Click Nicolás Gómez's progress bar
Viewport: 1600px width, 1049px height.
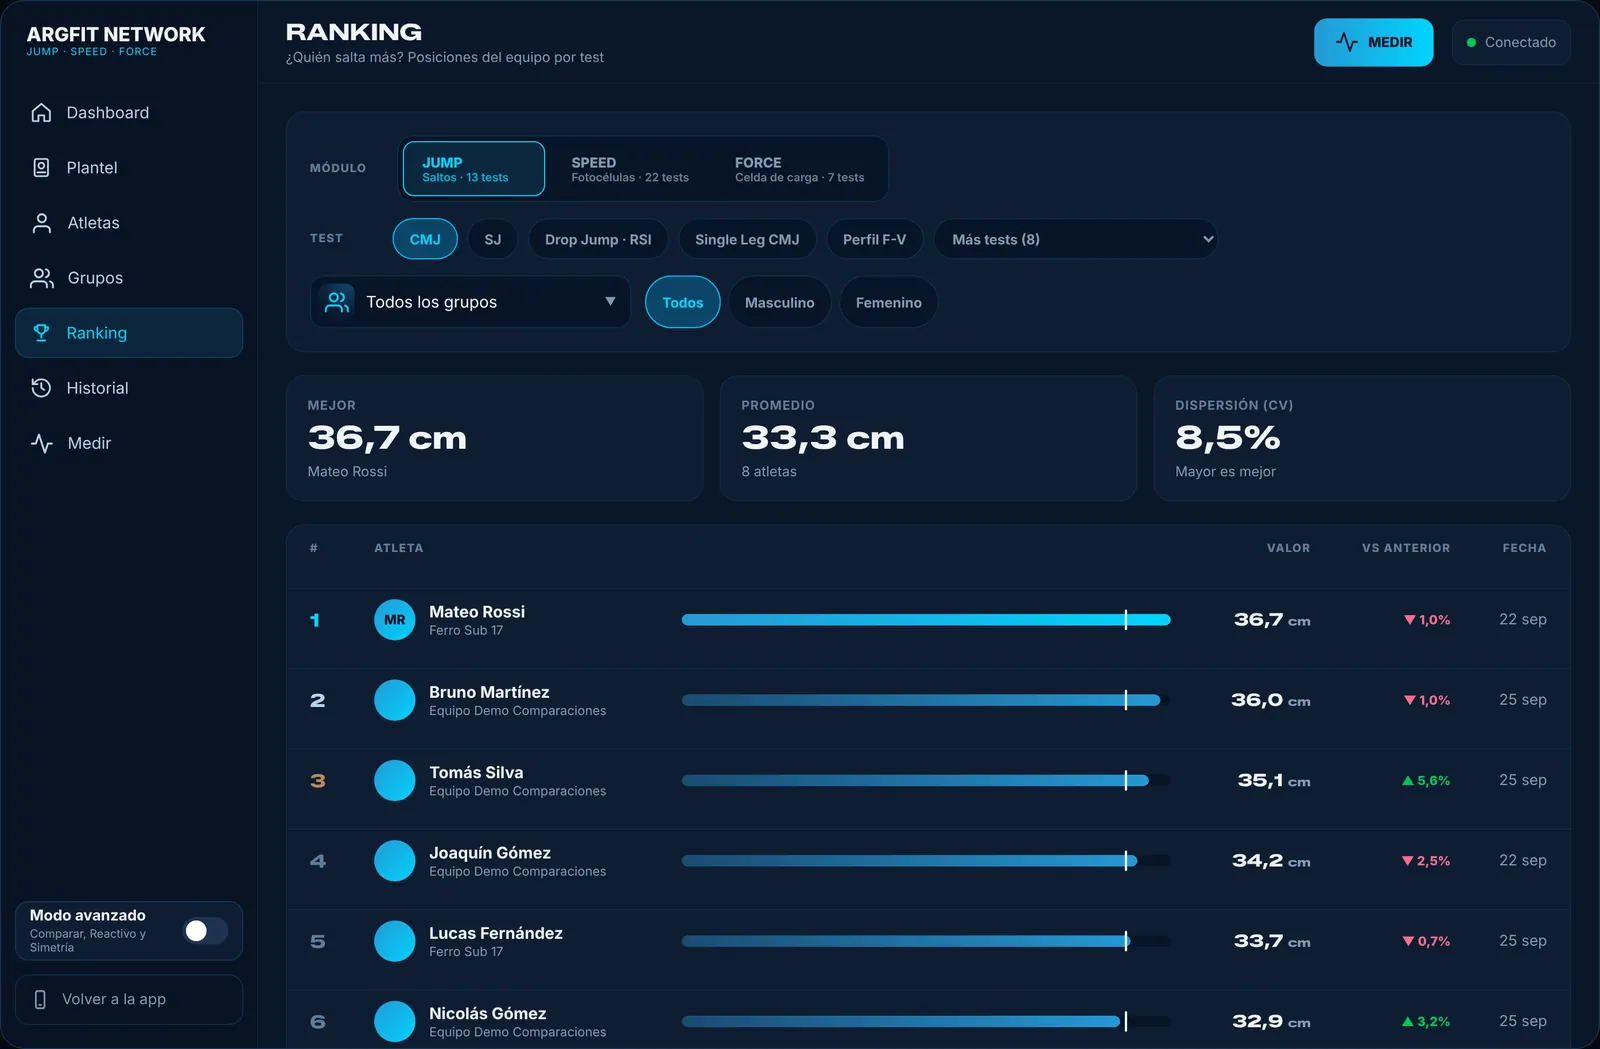(926, 1022)
